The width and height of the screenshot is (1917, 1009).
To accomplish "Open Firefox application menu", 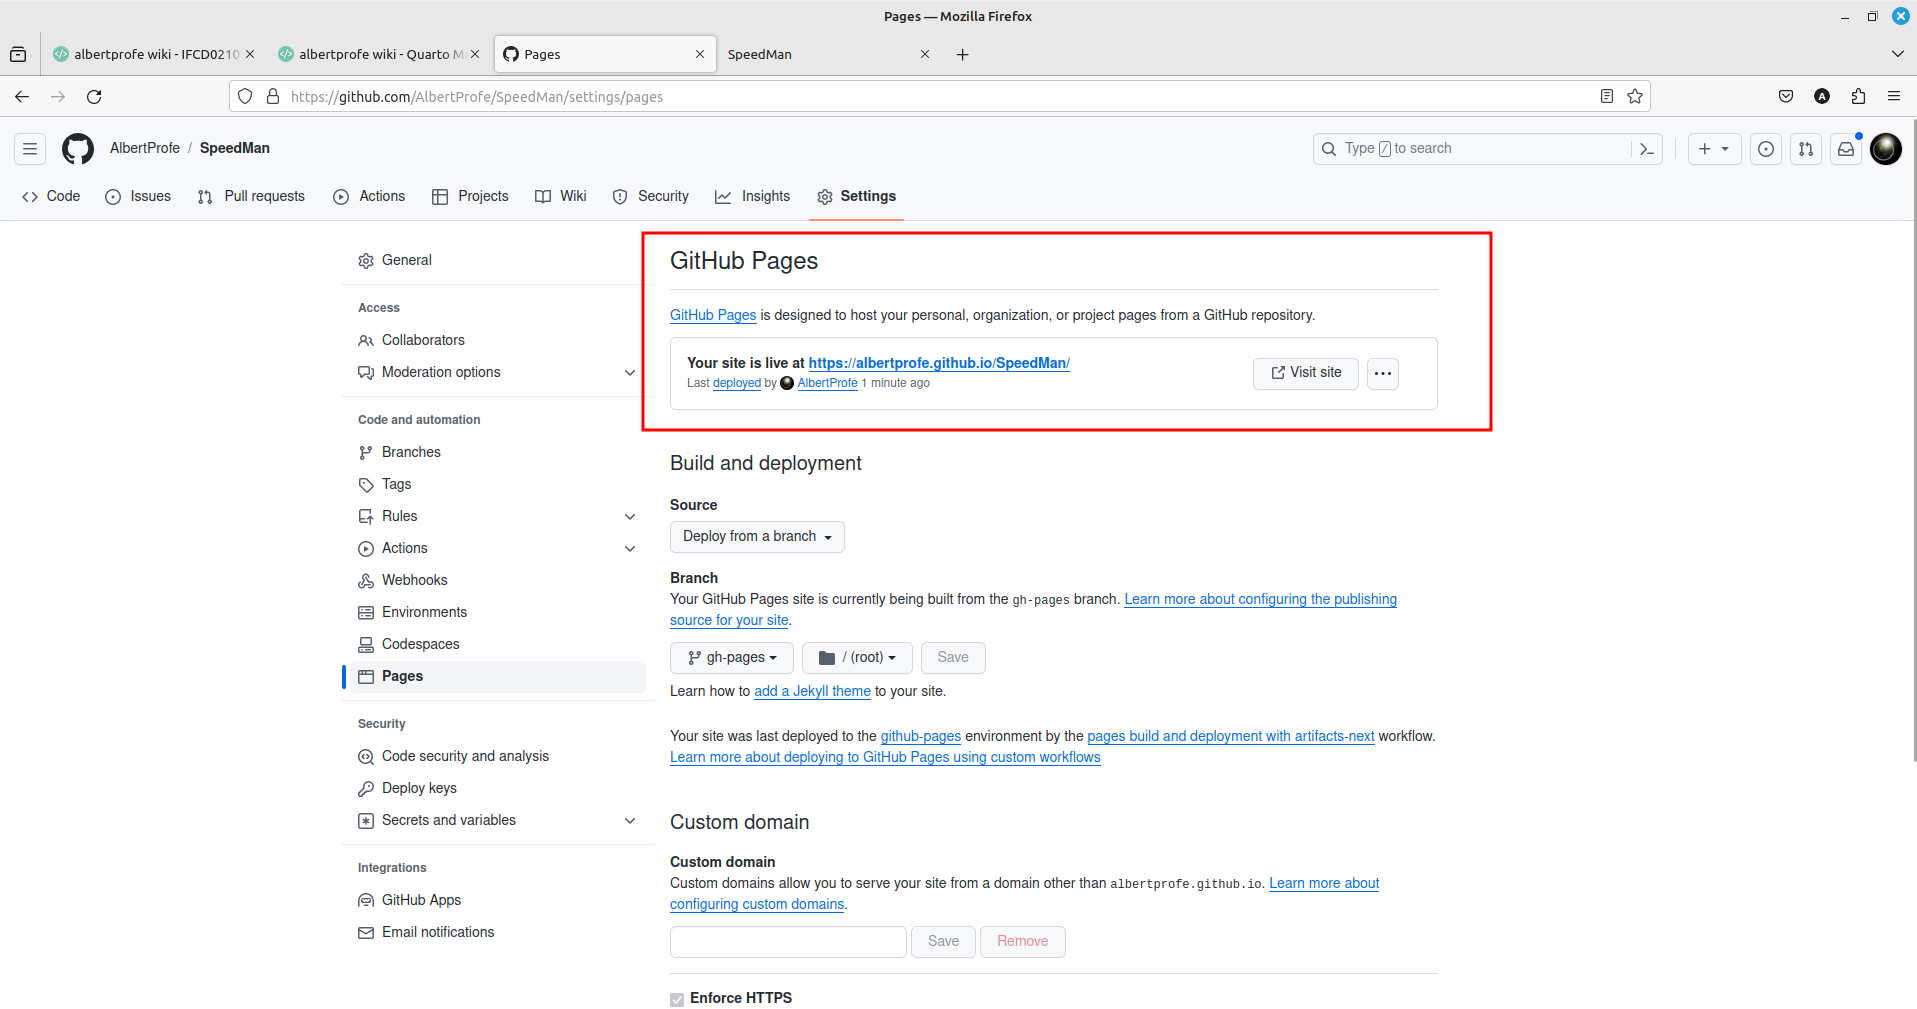I will (1894, 97).
